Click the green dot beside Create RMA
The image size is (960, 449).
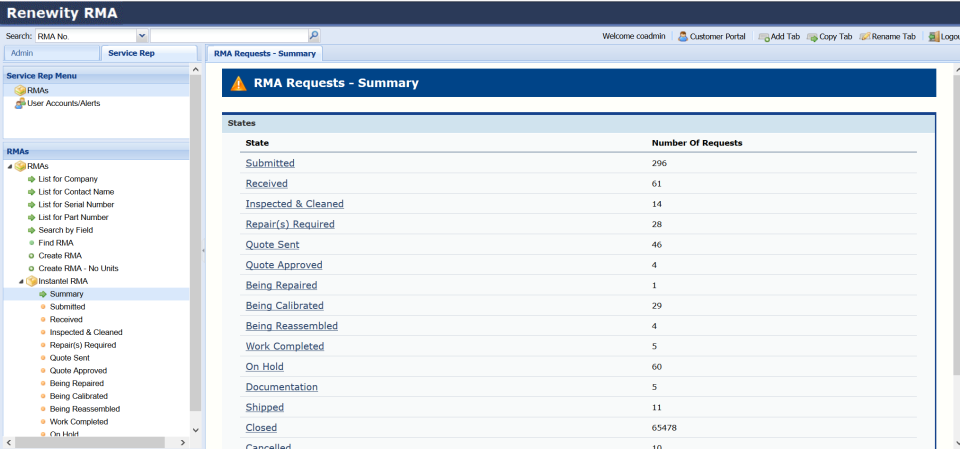[x=31, y=256]
